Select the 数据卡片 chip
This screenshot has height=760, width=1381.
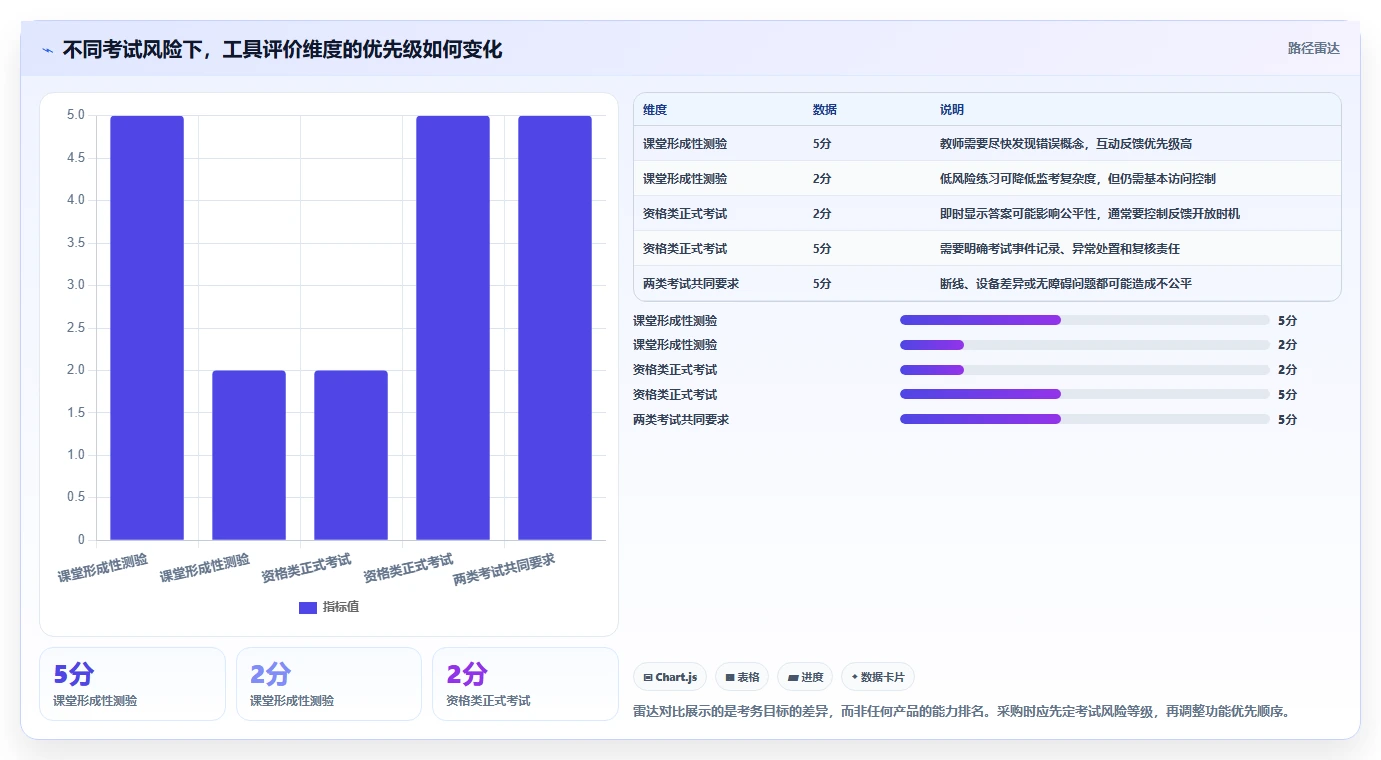pos(878,677)
